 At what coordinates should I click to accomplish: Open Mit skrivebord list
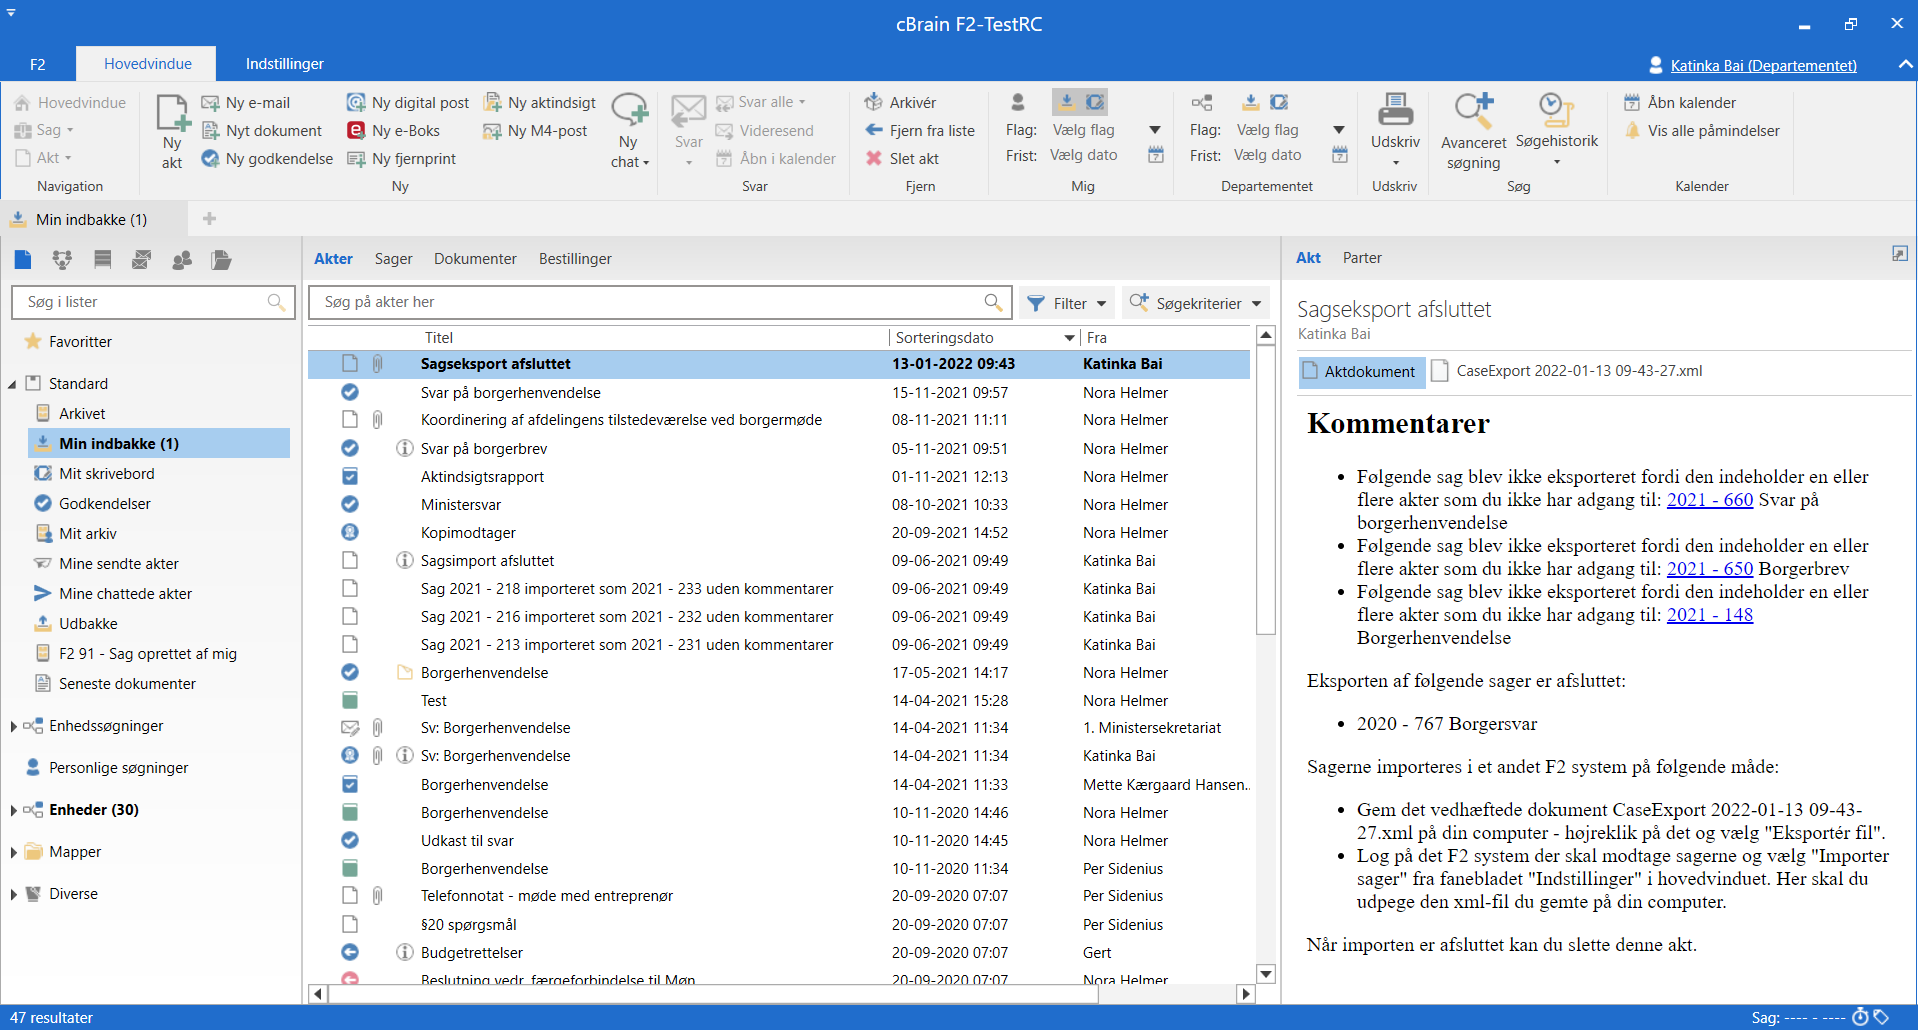[106, 474]
